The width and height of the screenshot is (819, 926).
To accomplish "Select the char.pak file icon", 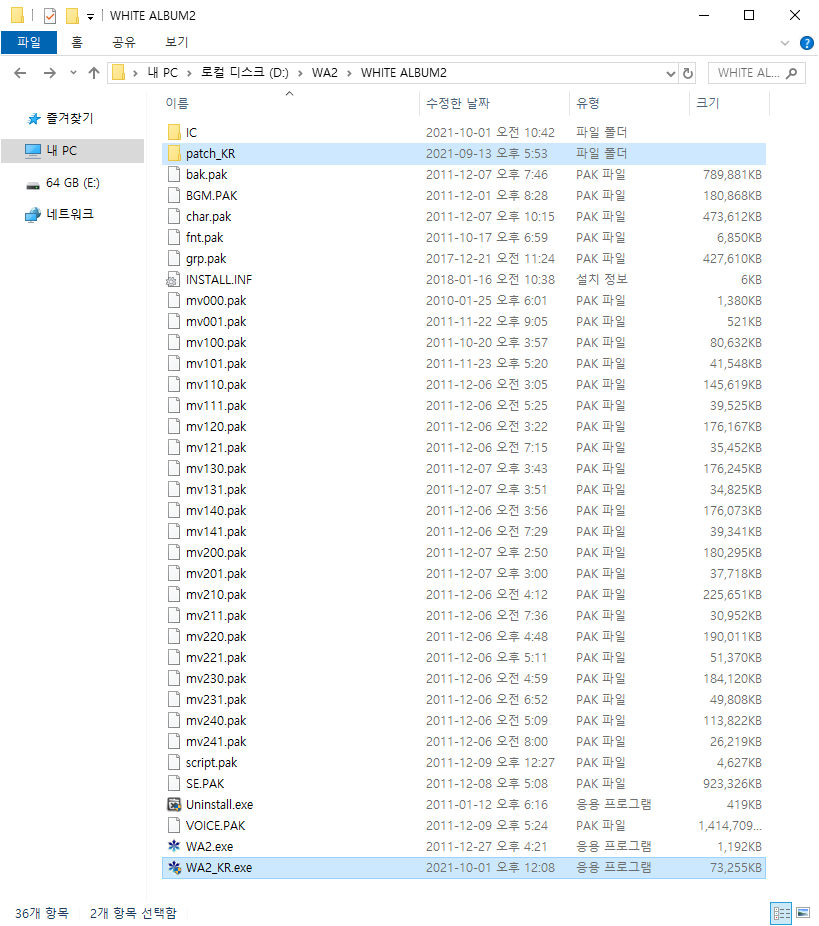I will [x=174, y=216].
